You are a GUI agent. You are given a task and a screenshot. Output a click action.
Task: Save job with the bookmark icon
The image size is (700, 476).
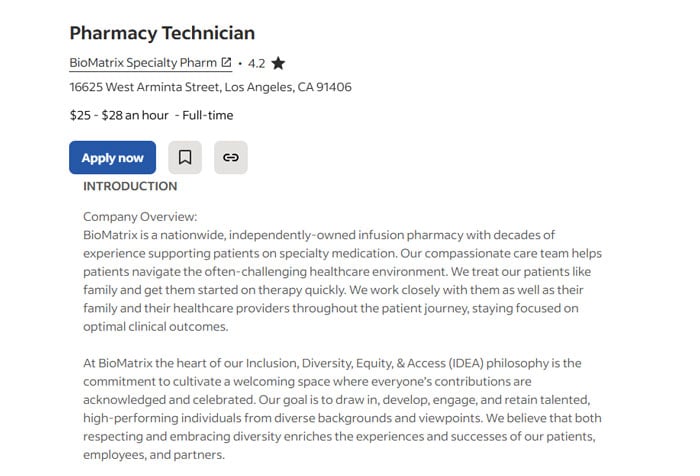(x=185, y=158)
